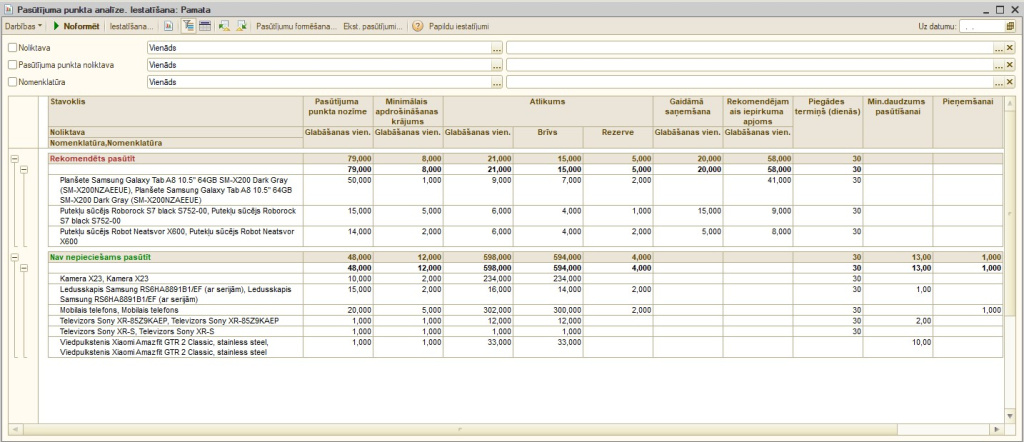1024x442 pixels.
Task: Open the Papildu iestatījumi help icon
Action: [417, 25]
